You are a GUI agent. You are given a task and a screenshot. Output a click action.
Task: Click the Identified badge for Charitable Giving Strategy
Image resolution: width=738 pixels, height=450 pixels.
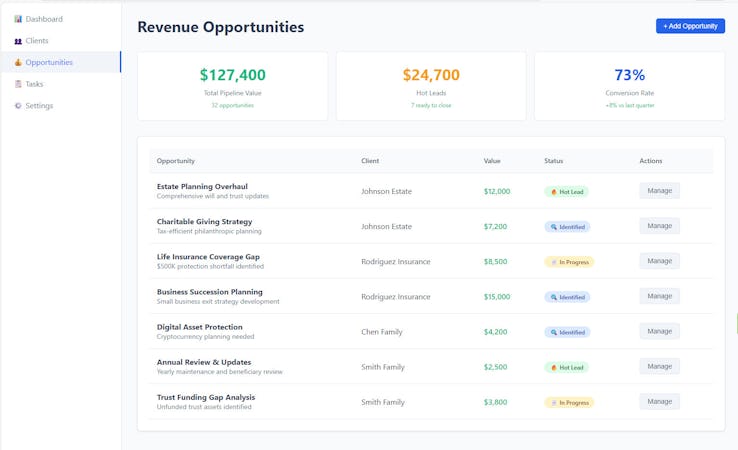tap(567, 227)
